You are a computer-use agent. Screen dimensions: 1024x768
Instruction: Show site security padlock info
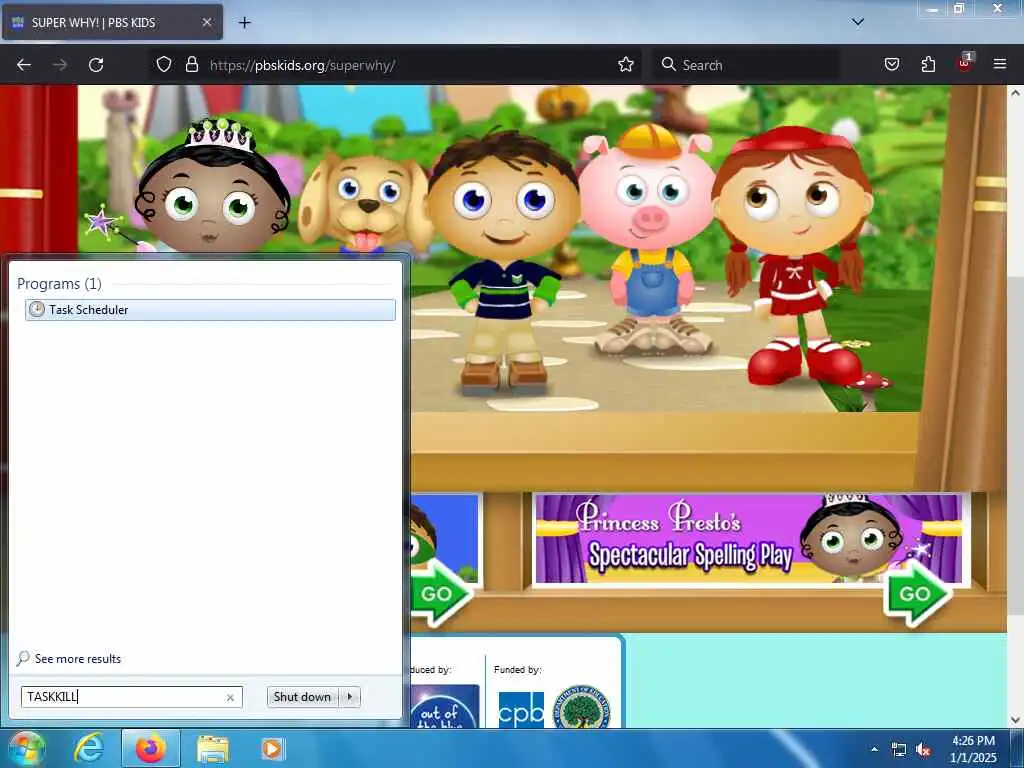191,65
